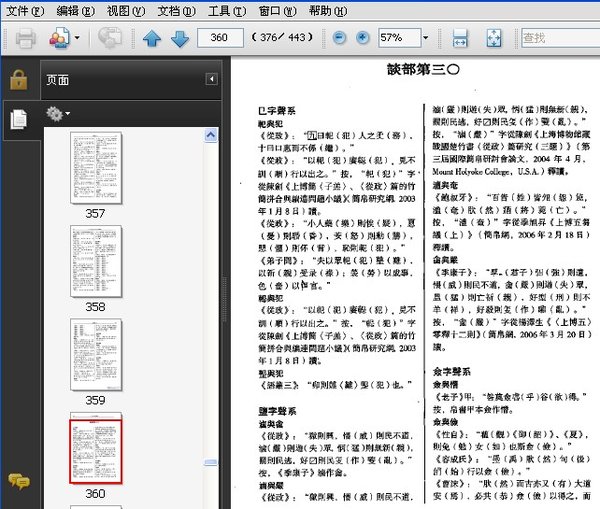Click thumbnail scrollbar up arrow
The height and width of the screenshot is (509, 600).
click(211, 135)
